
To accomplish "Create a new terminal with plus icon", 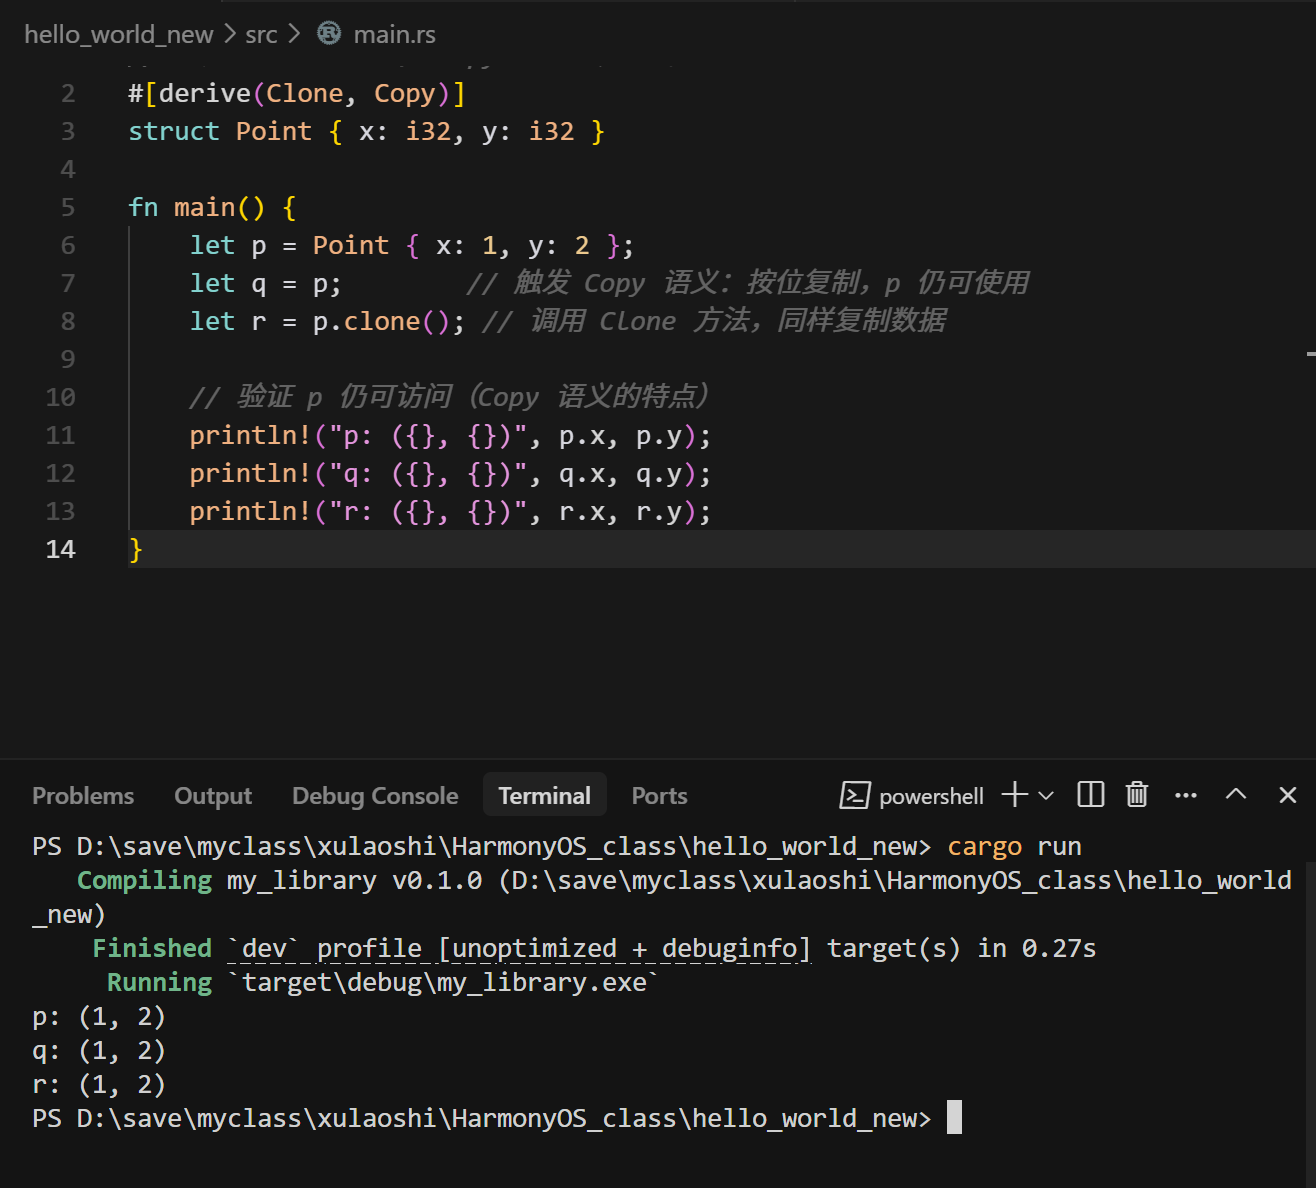I will tap(1015, 794).
